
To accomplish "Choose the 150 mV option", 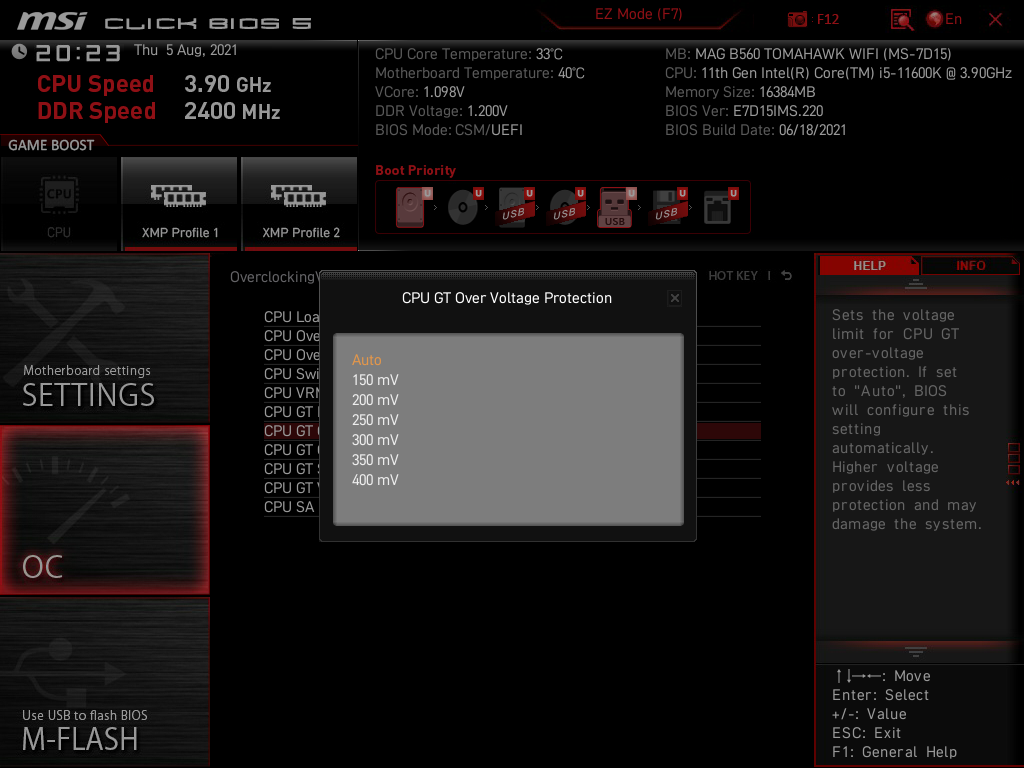I will (375, 380).
